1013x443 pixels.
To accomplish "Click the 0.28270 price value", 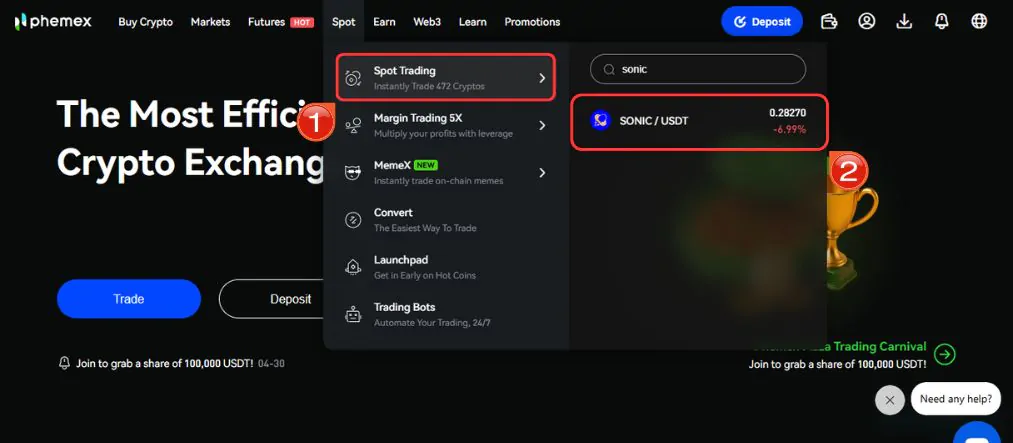I will tap(788, 113).
